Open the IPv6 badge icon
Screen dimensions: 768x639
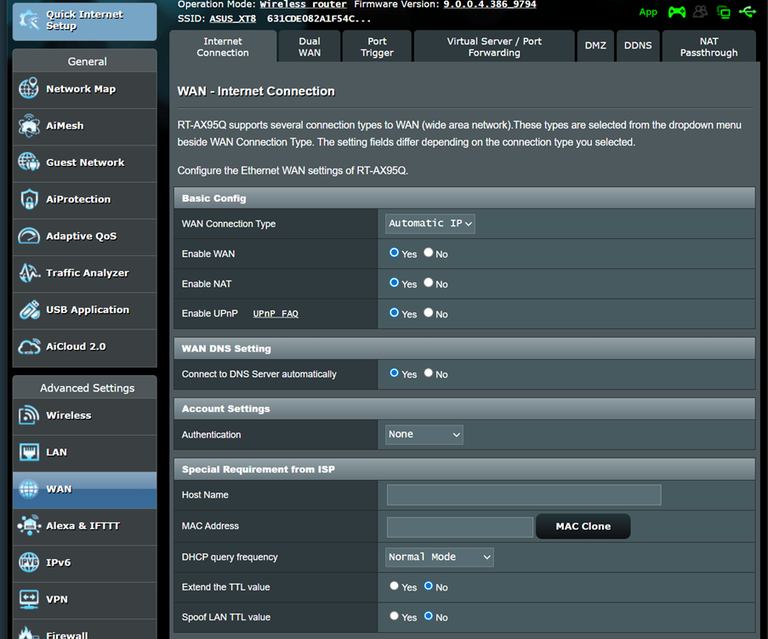point(28,562)
